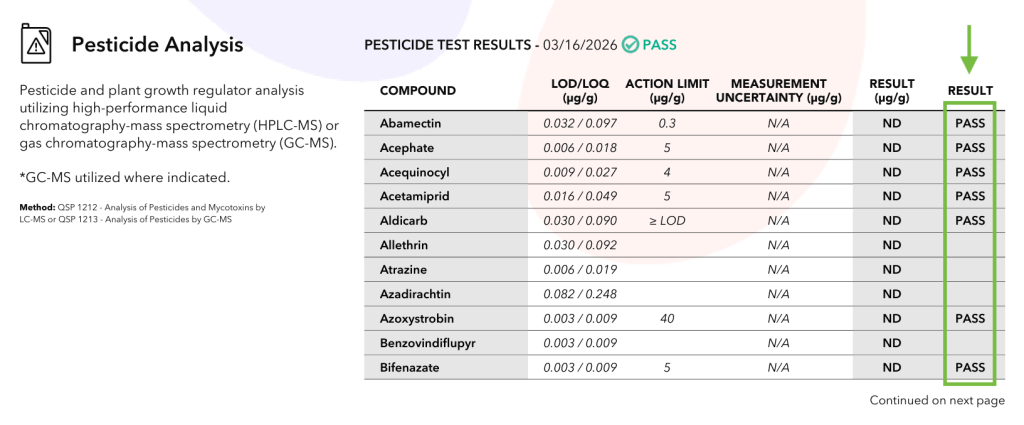Click the COMPOUND column header
Viewport: 1024px width, 425px height.
[x=418, y=91]
